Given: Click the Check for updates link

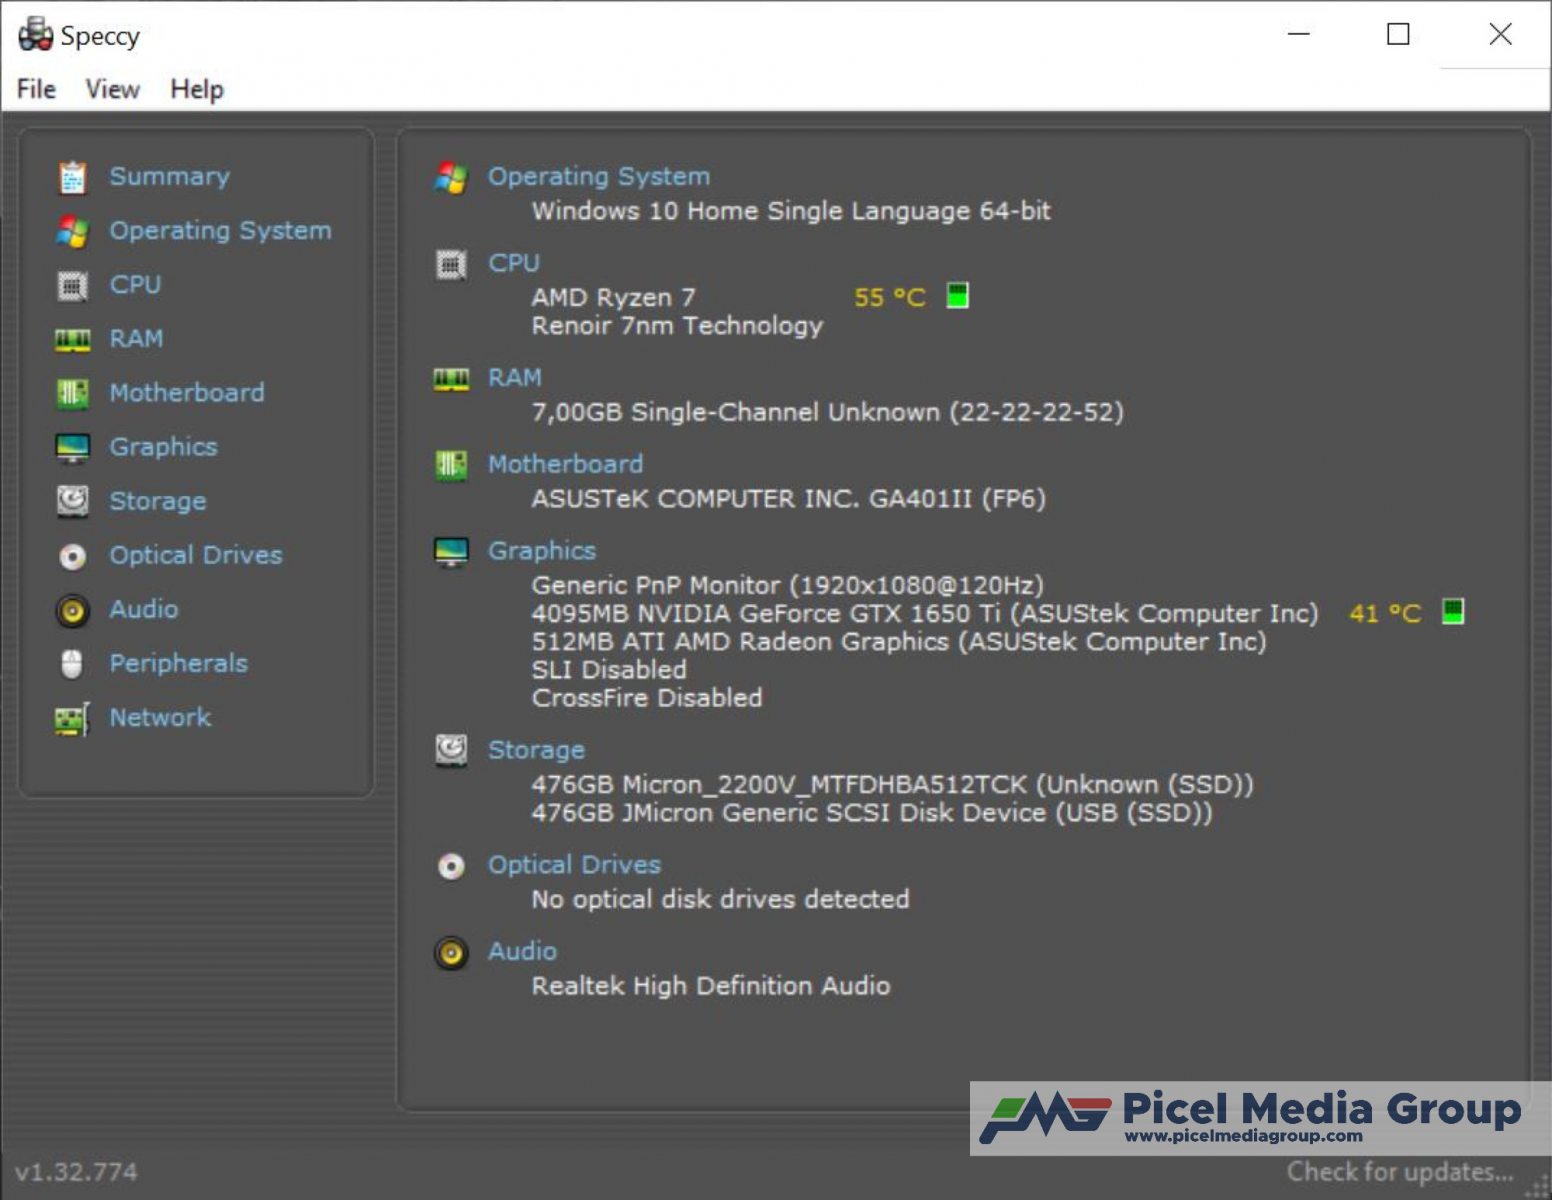Looking at the screenshot, I should [x=1399, y=1171].
